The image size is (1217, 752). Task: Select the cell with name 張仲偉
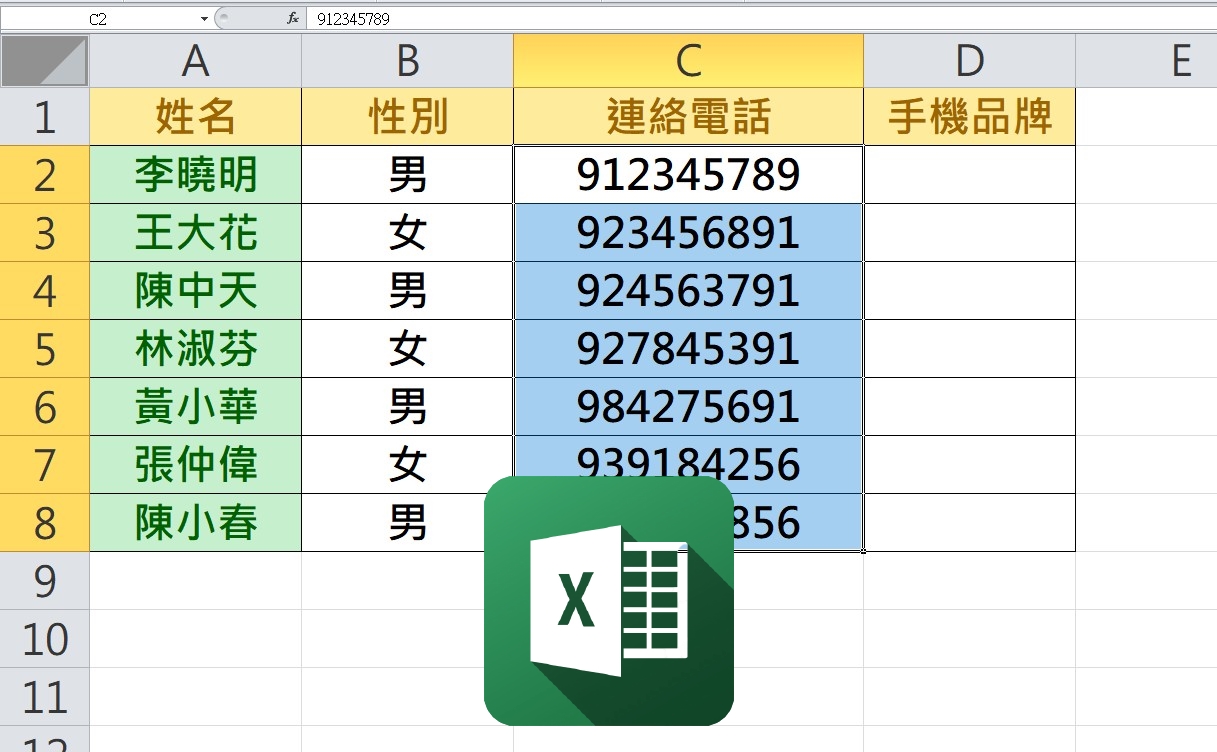196,465
